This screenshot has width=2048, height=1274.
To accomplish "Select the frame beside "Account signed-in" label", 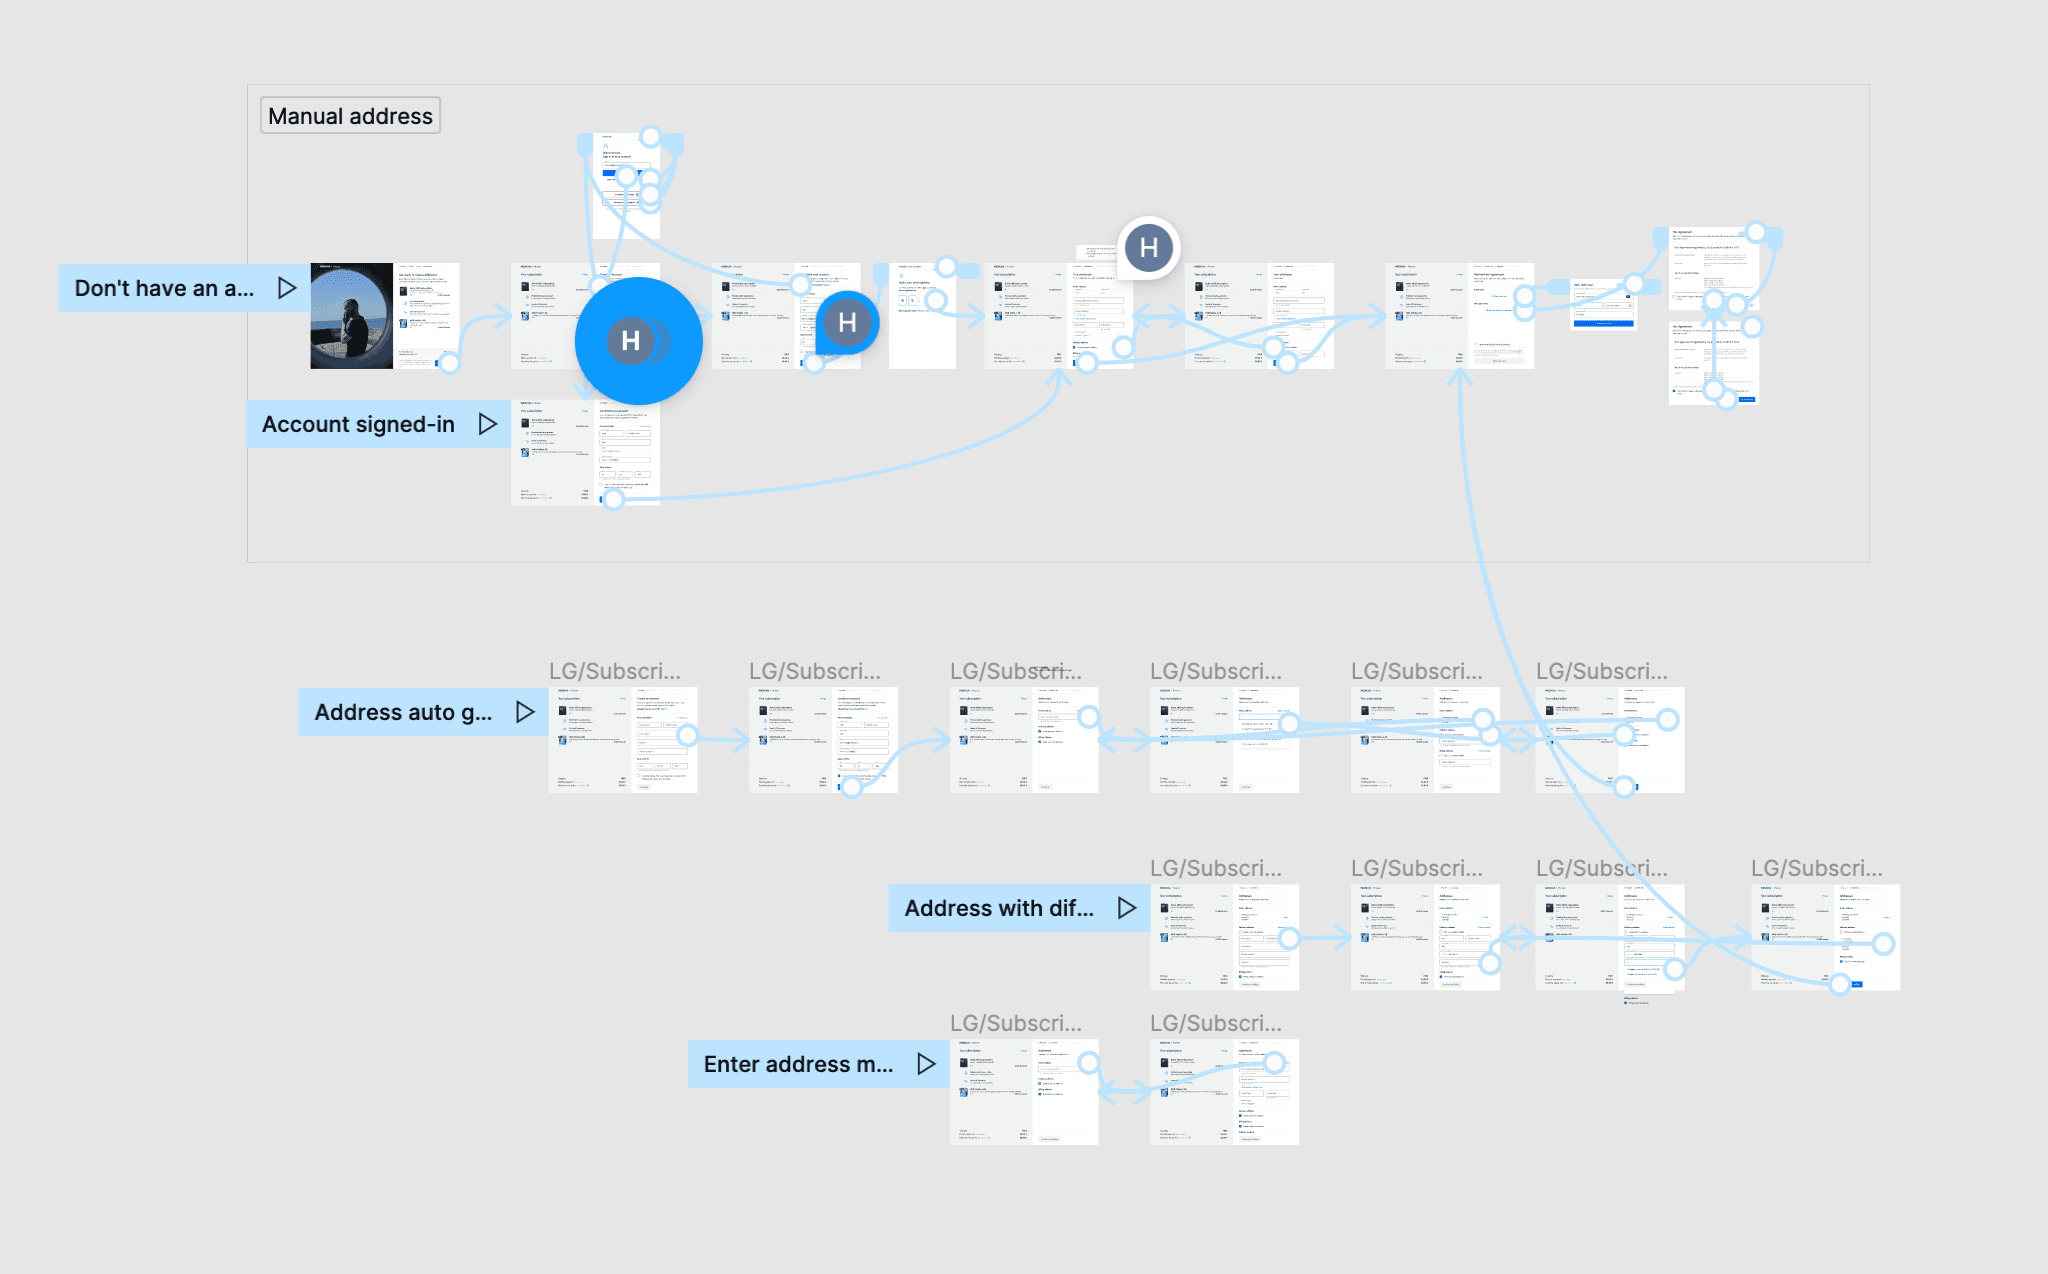I will [x=585, y=452].
